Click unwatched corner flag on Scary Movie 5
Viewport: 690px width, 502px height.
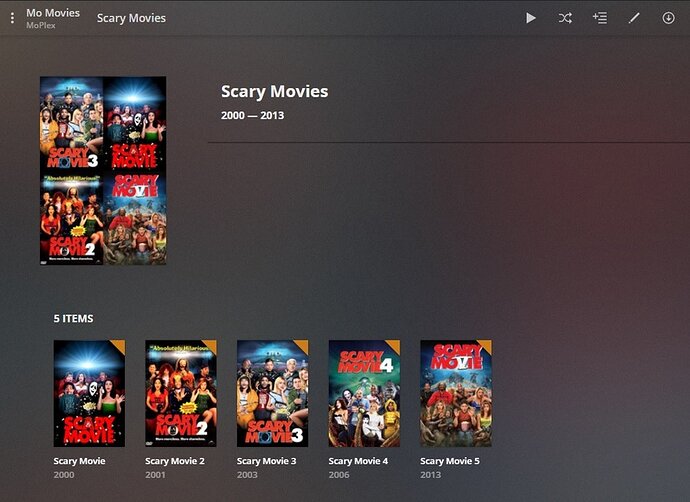[x=486, y=345]
